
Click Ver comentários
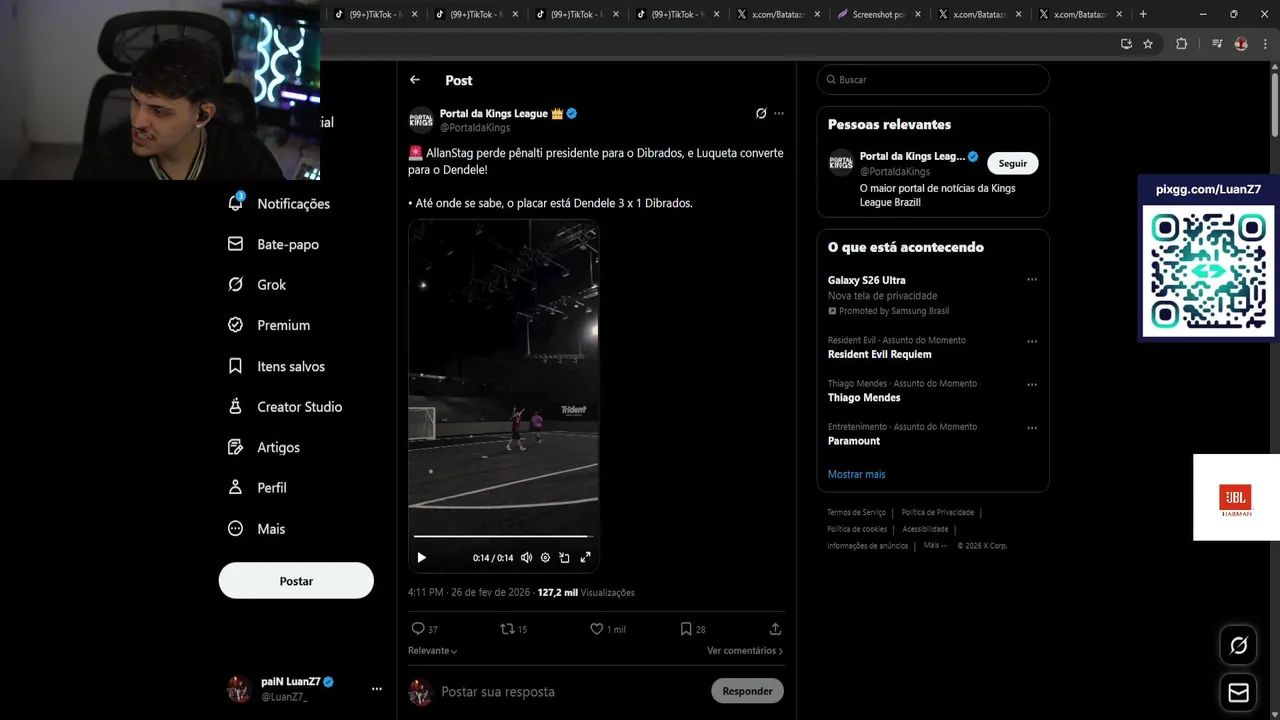pos(745,651)
